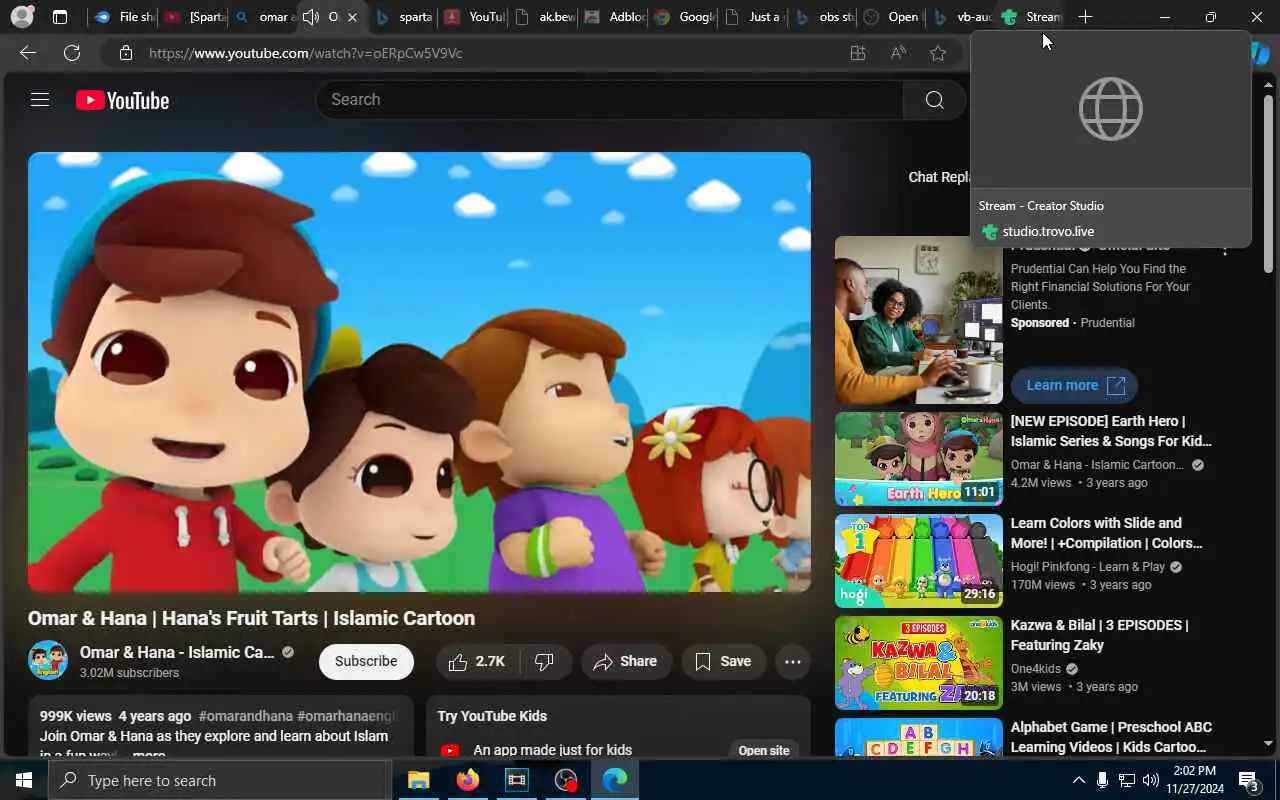Image resolution: width=1280 pixels, height=800 pixels.
Task: Open the browser profile avatar
Action: [x=21, y=17]
